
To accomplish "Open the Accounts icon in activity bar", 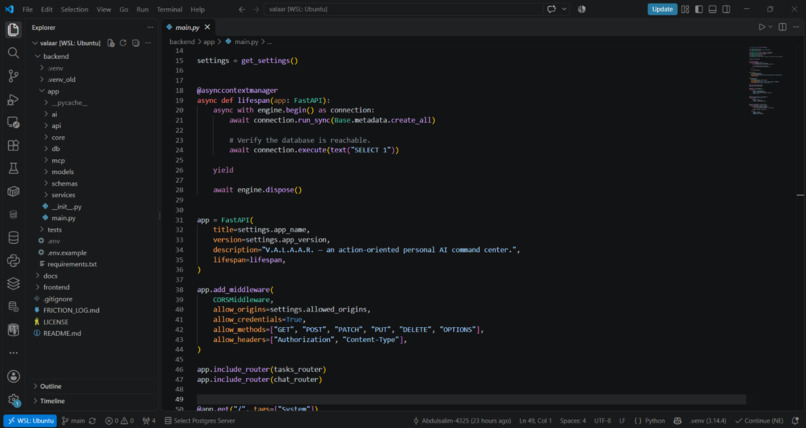I will tap(13, 376).
